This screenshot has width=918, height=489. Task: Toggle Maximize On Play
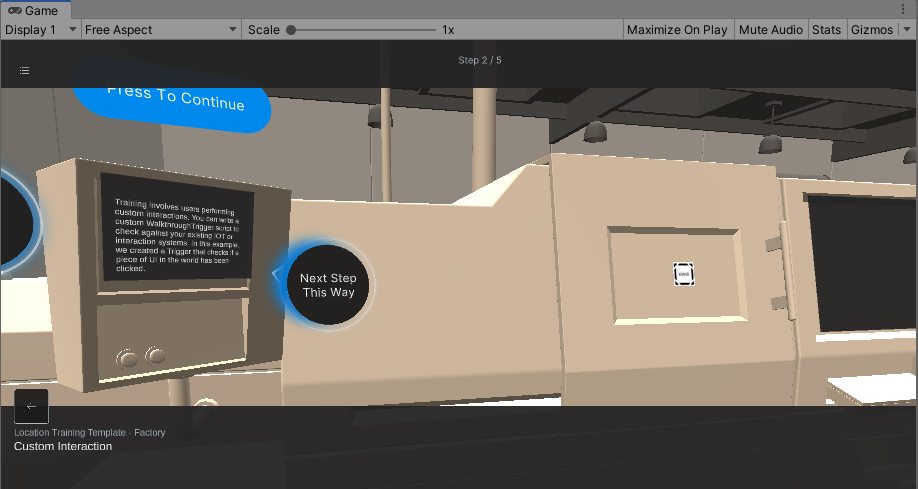676,30
